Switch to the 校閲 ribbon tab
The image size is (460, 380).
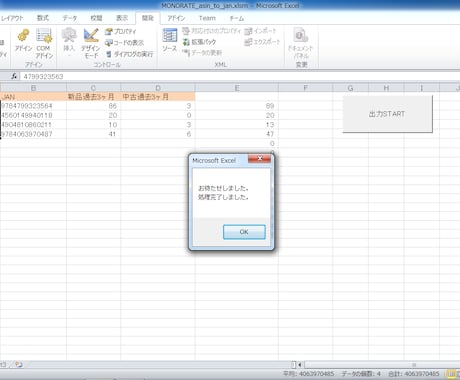click(96, 18)
